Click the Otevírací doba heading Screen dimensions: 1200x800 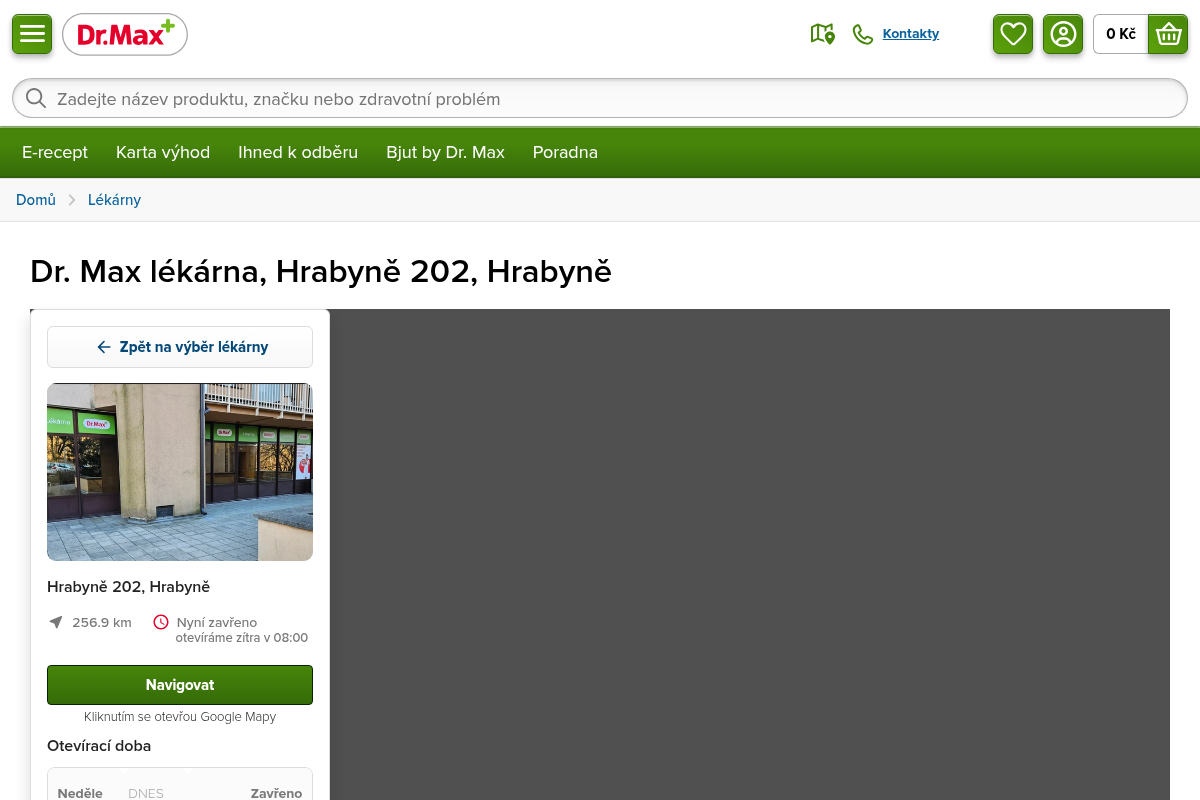tap(99, 746)
